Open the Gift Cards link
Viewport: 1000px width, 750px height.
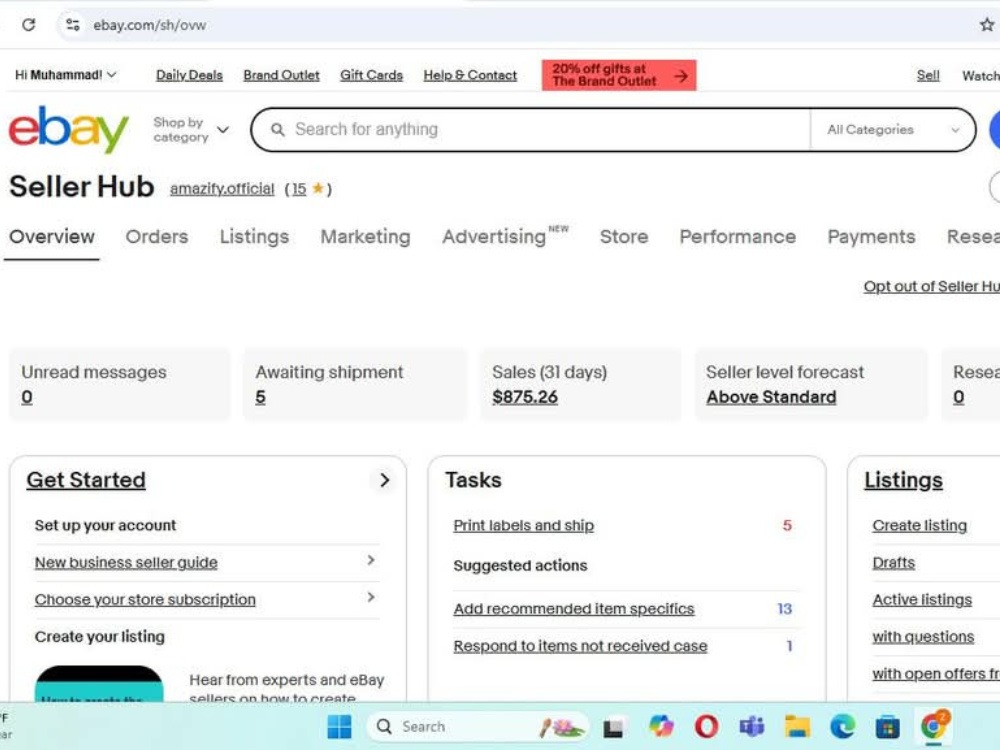371,75
